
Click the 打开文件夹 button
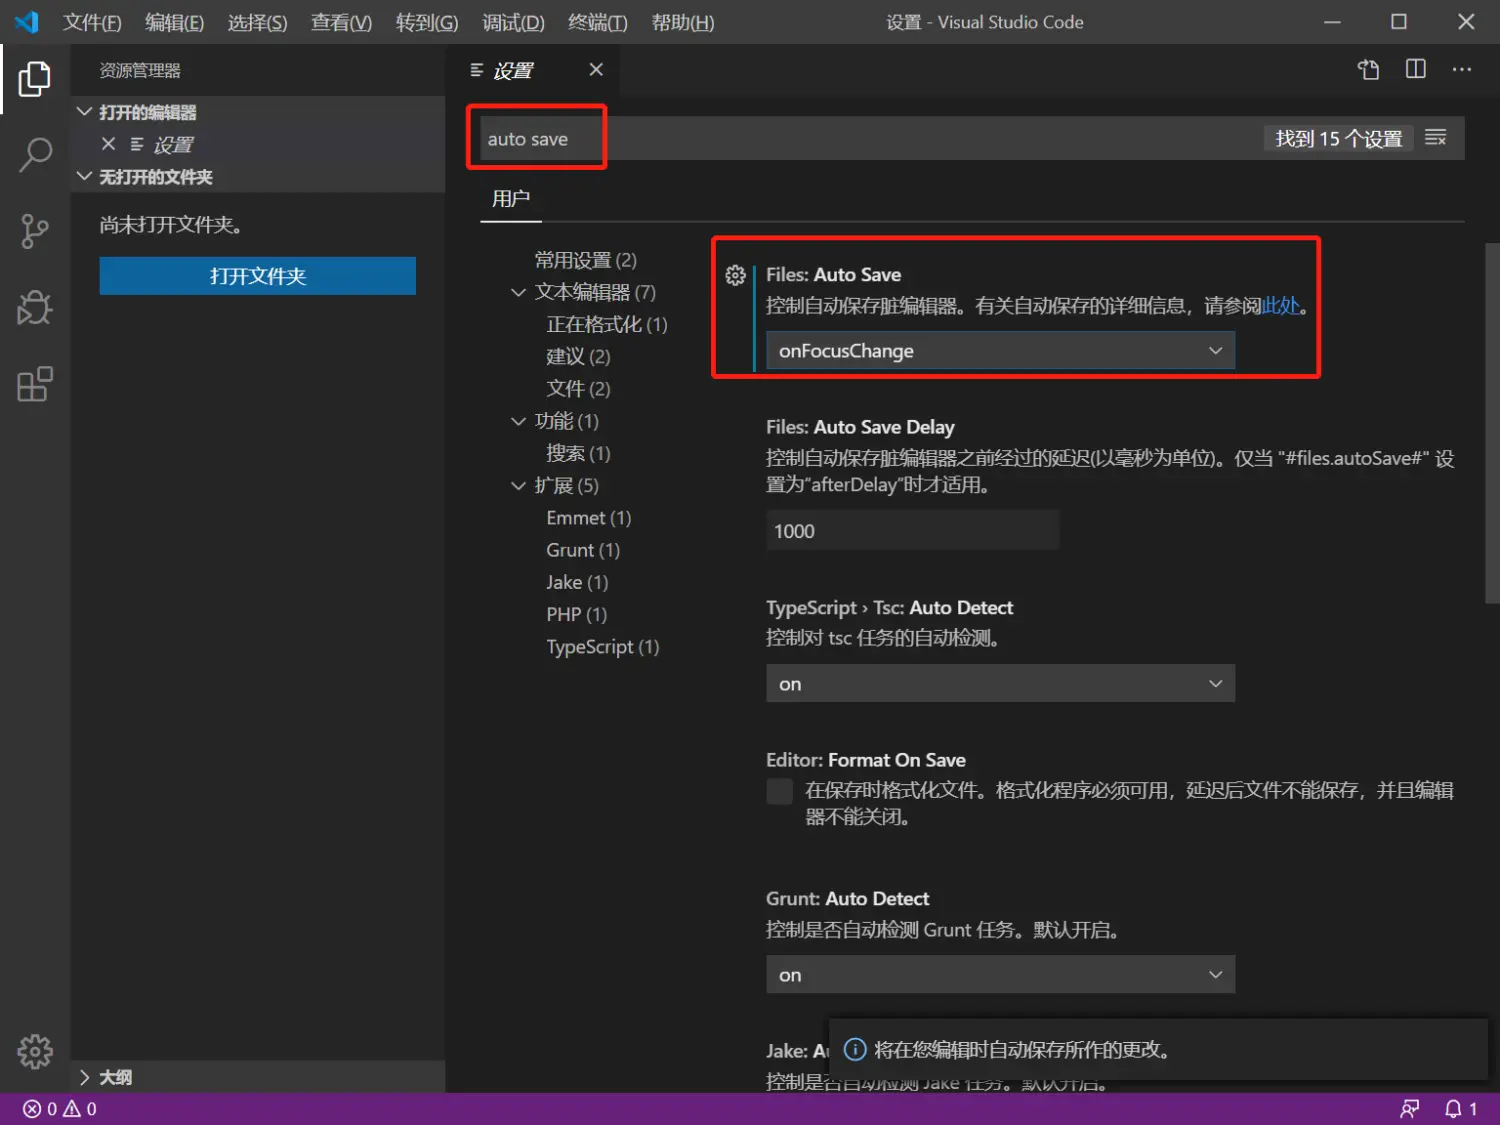click(x=257, y=276)
